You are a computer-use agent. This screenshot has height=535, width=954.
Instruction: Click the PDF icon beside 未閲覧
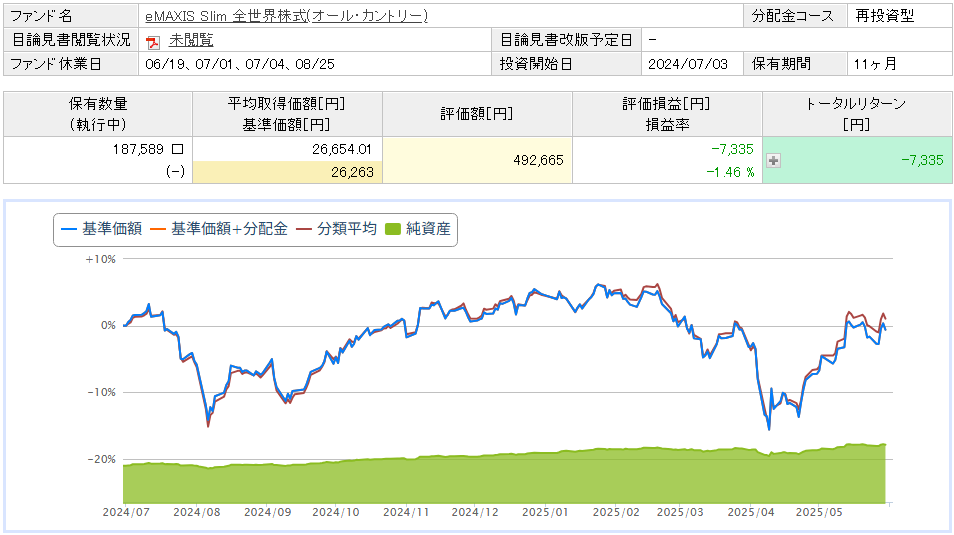click(153, 42)
